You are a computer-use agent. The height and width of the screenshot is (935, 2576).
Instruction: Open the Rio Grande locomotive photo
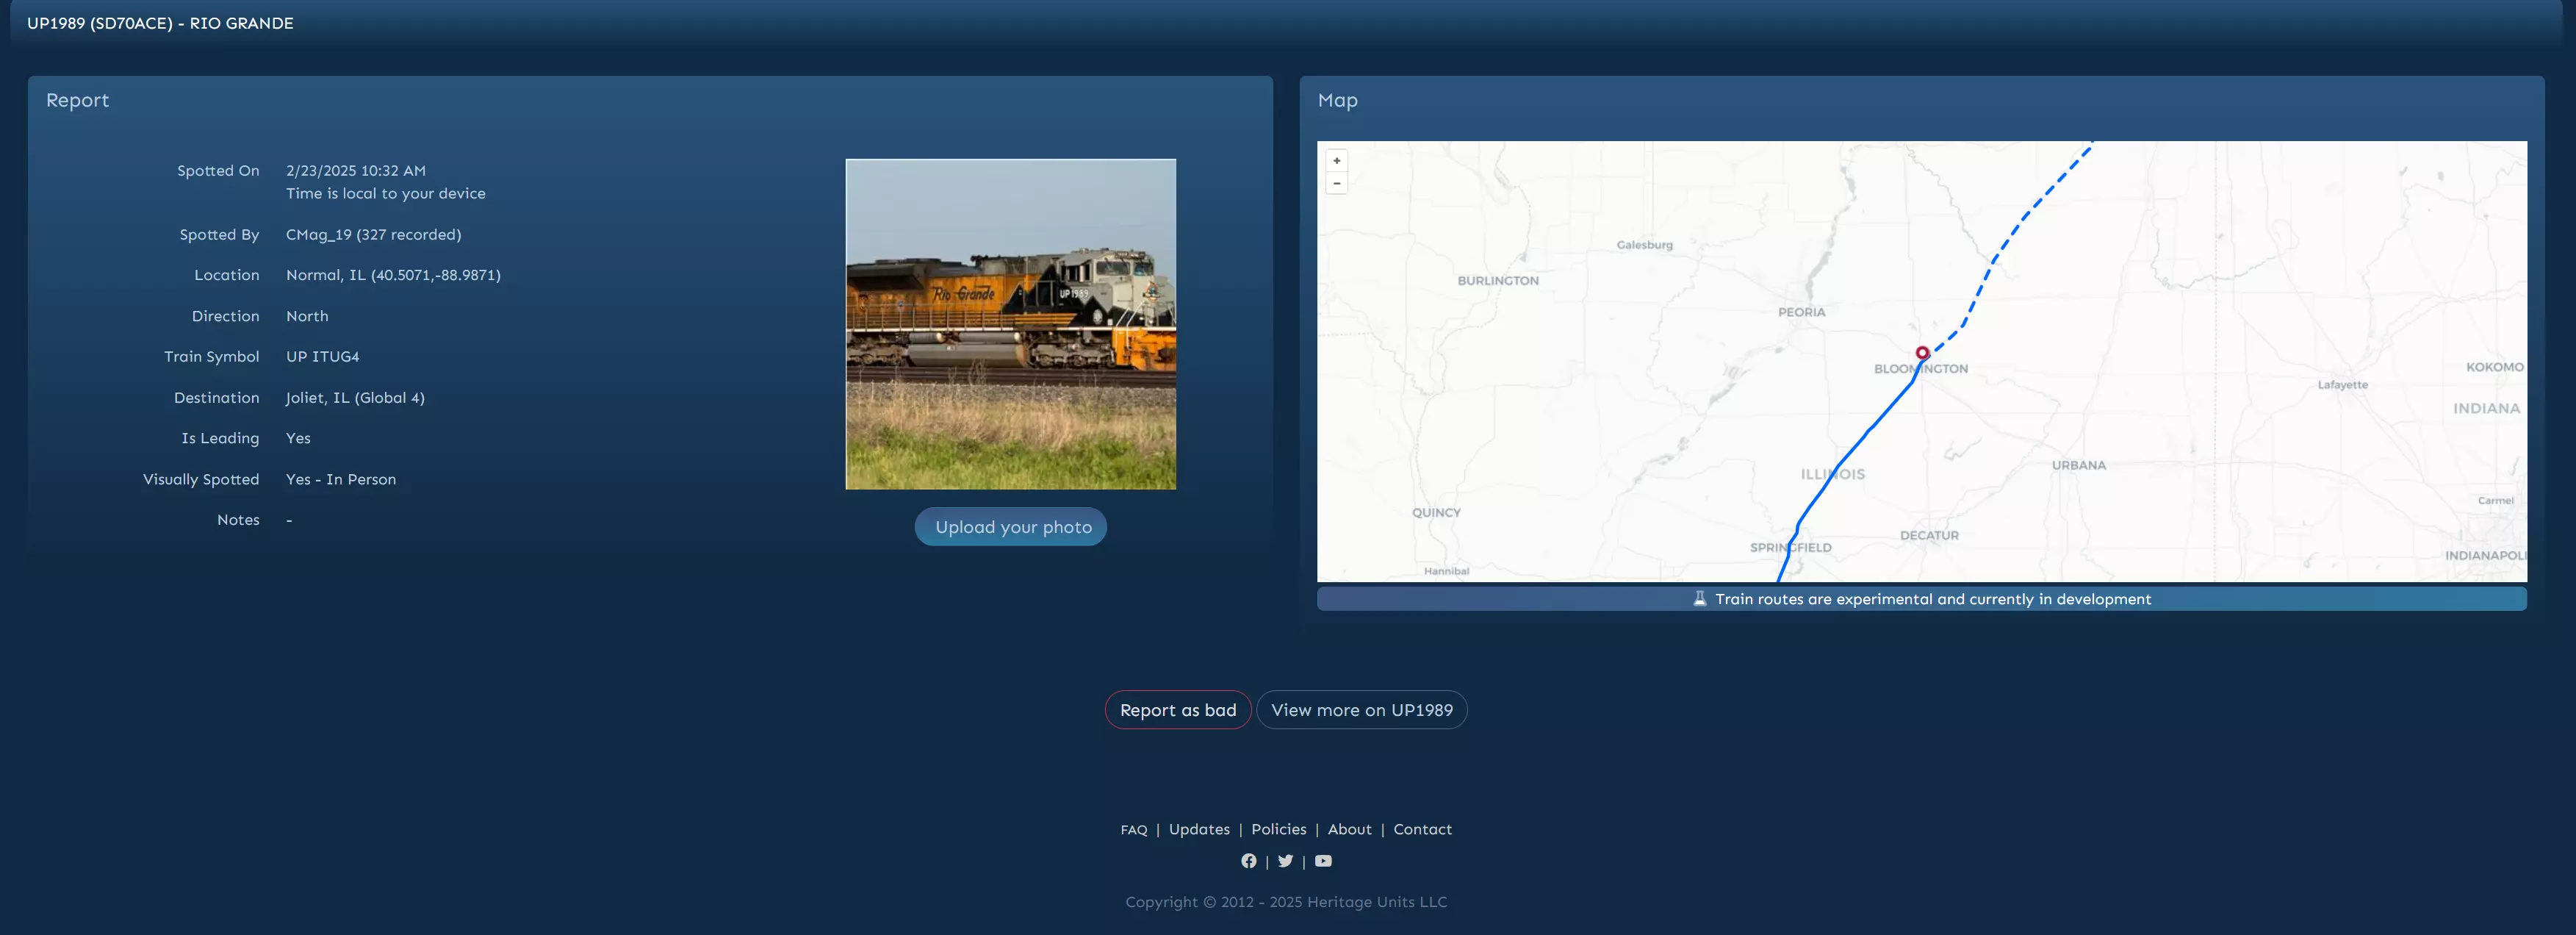pyautogui.click(x=1010, y=324)
